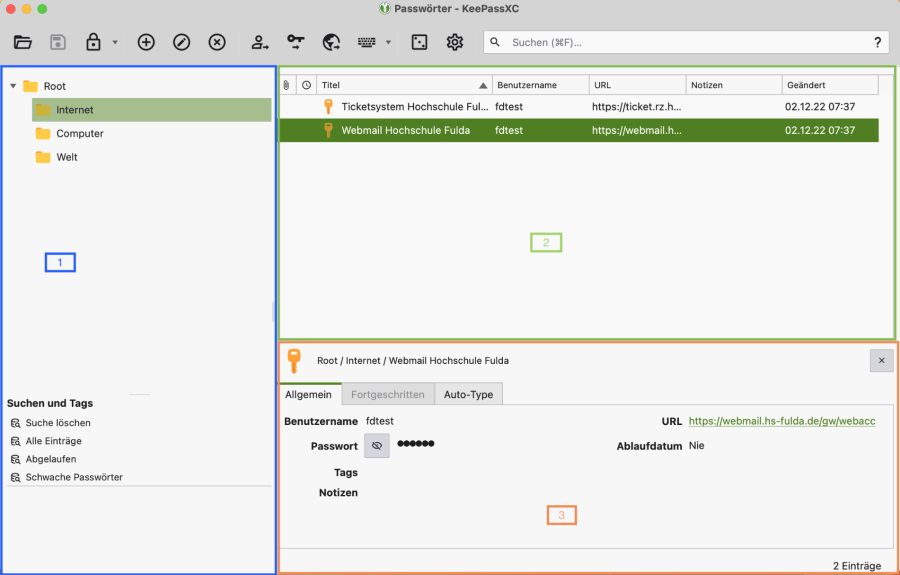900x575 pixels.
Task: Delete the selected entry with the X icon
Action: click(x=217, y=42)
